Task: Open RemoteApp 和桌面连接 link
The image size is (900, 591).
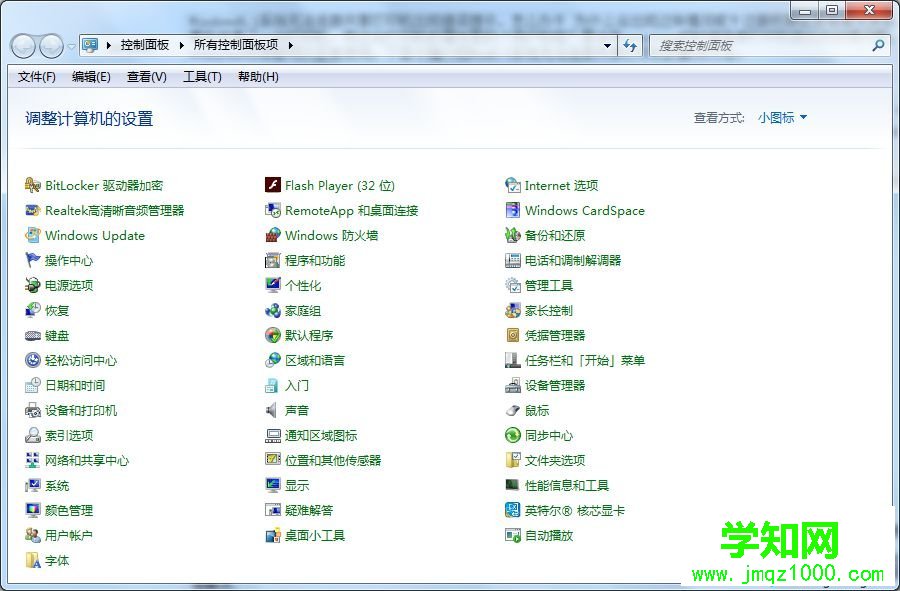Action: pos(351,211)
